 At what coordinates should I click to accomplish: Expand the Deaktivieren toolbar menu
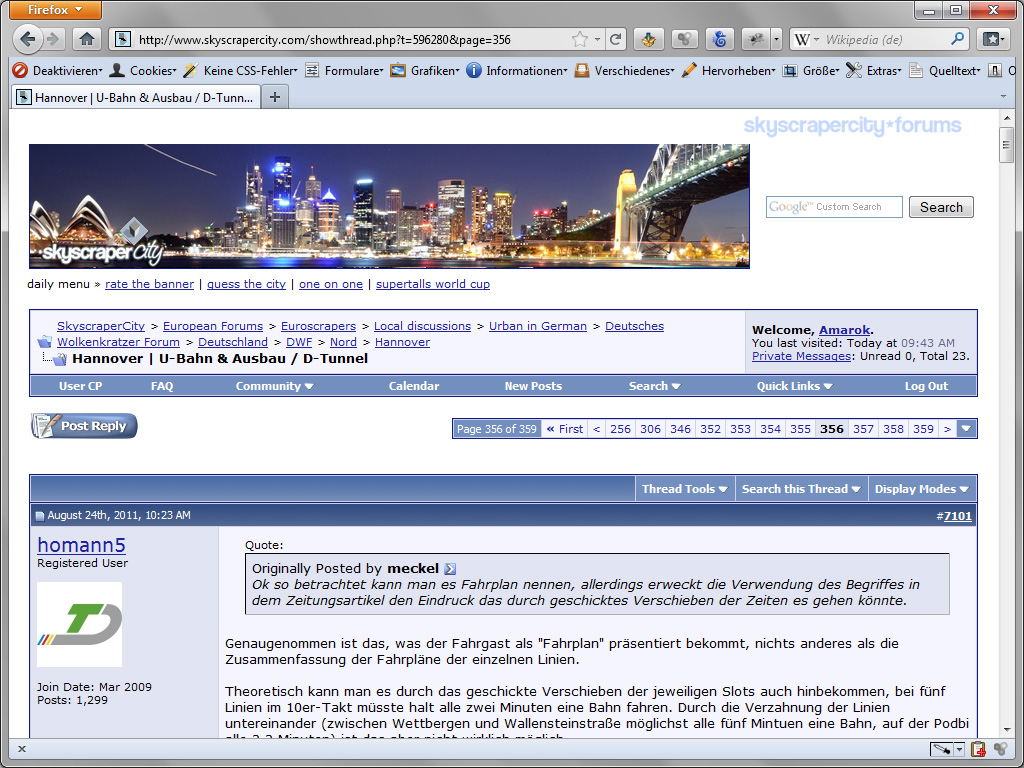[x=57, y=70]
